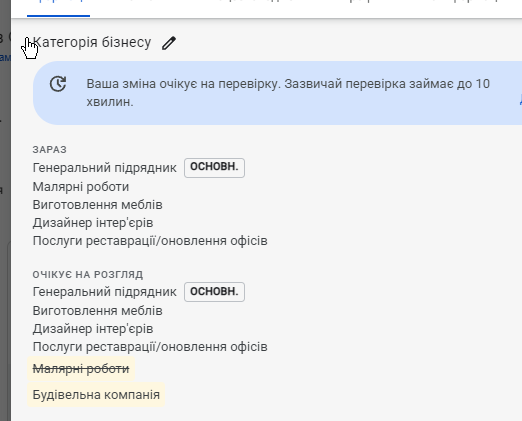Click the 'ЗАРАЗ' section label
The width and height of the screenshot is (522, 421).
click(x=50, y=150)
